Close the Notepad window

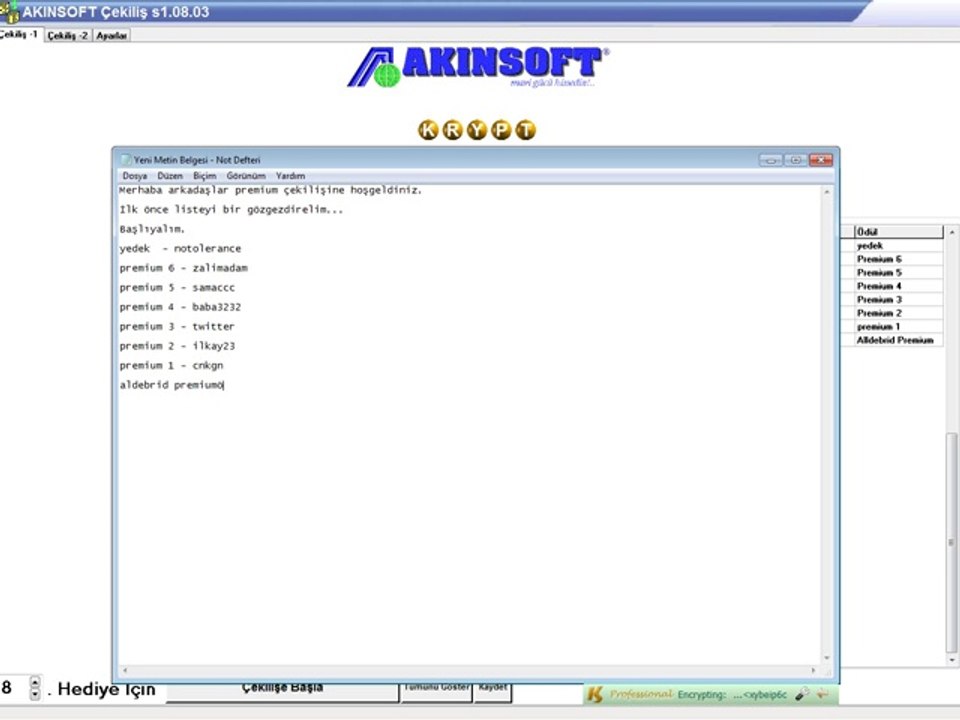pos(821,160)
